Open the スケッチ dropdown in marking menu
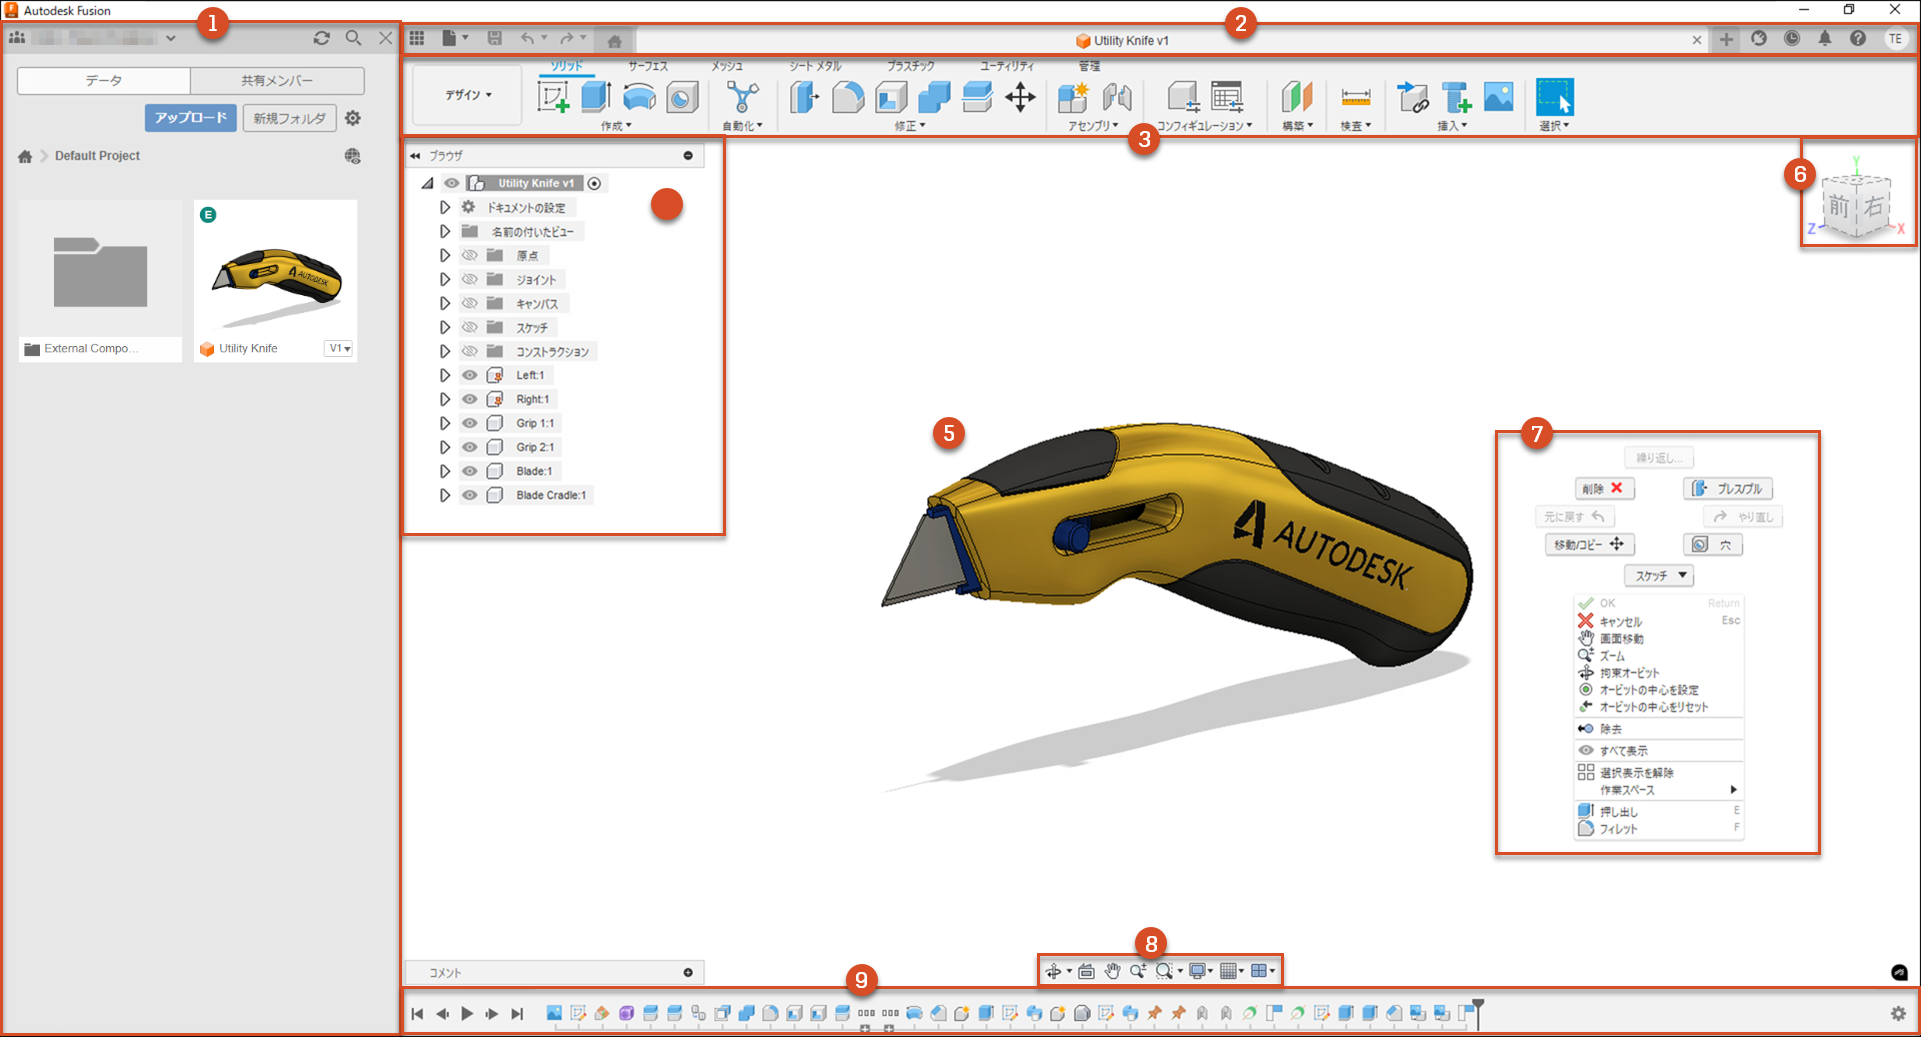This screenshot has height=1037, width=1921. 1659,576
